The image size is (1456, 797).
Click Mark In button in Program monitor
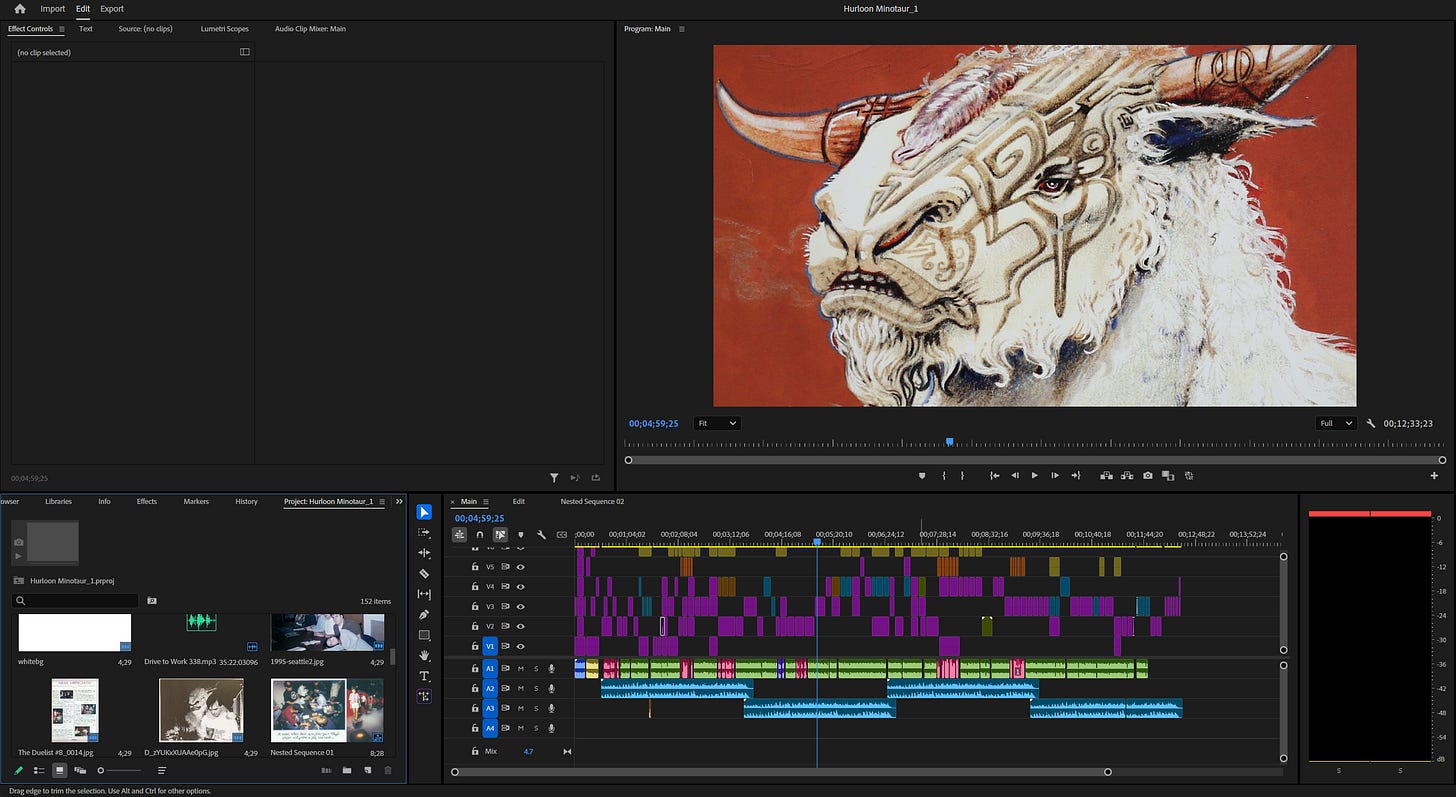944,476
